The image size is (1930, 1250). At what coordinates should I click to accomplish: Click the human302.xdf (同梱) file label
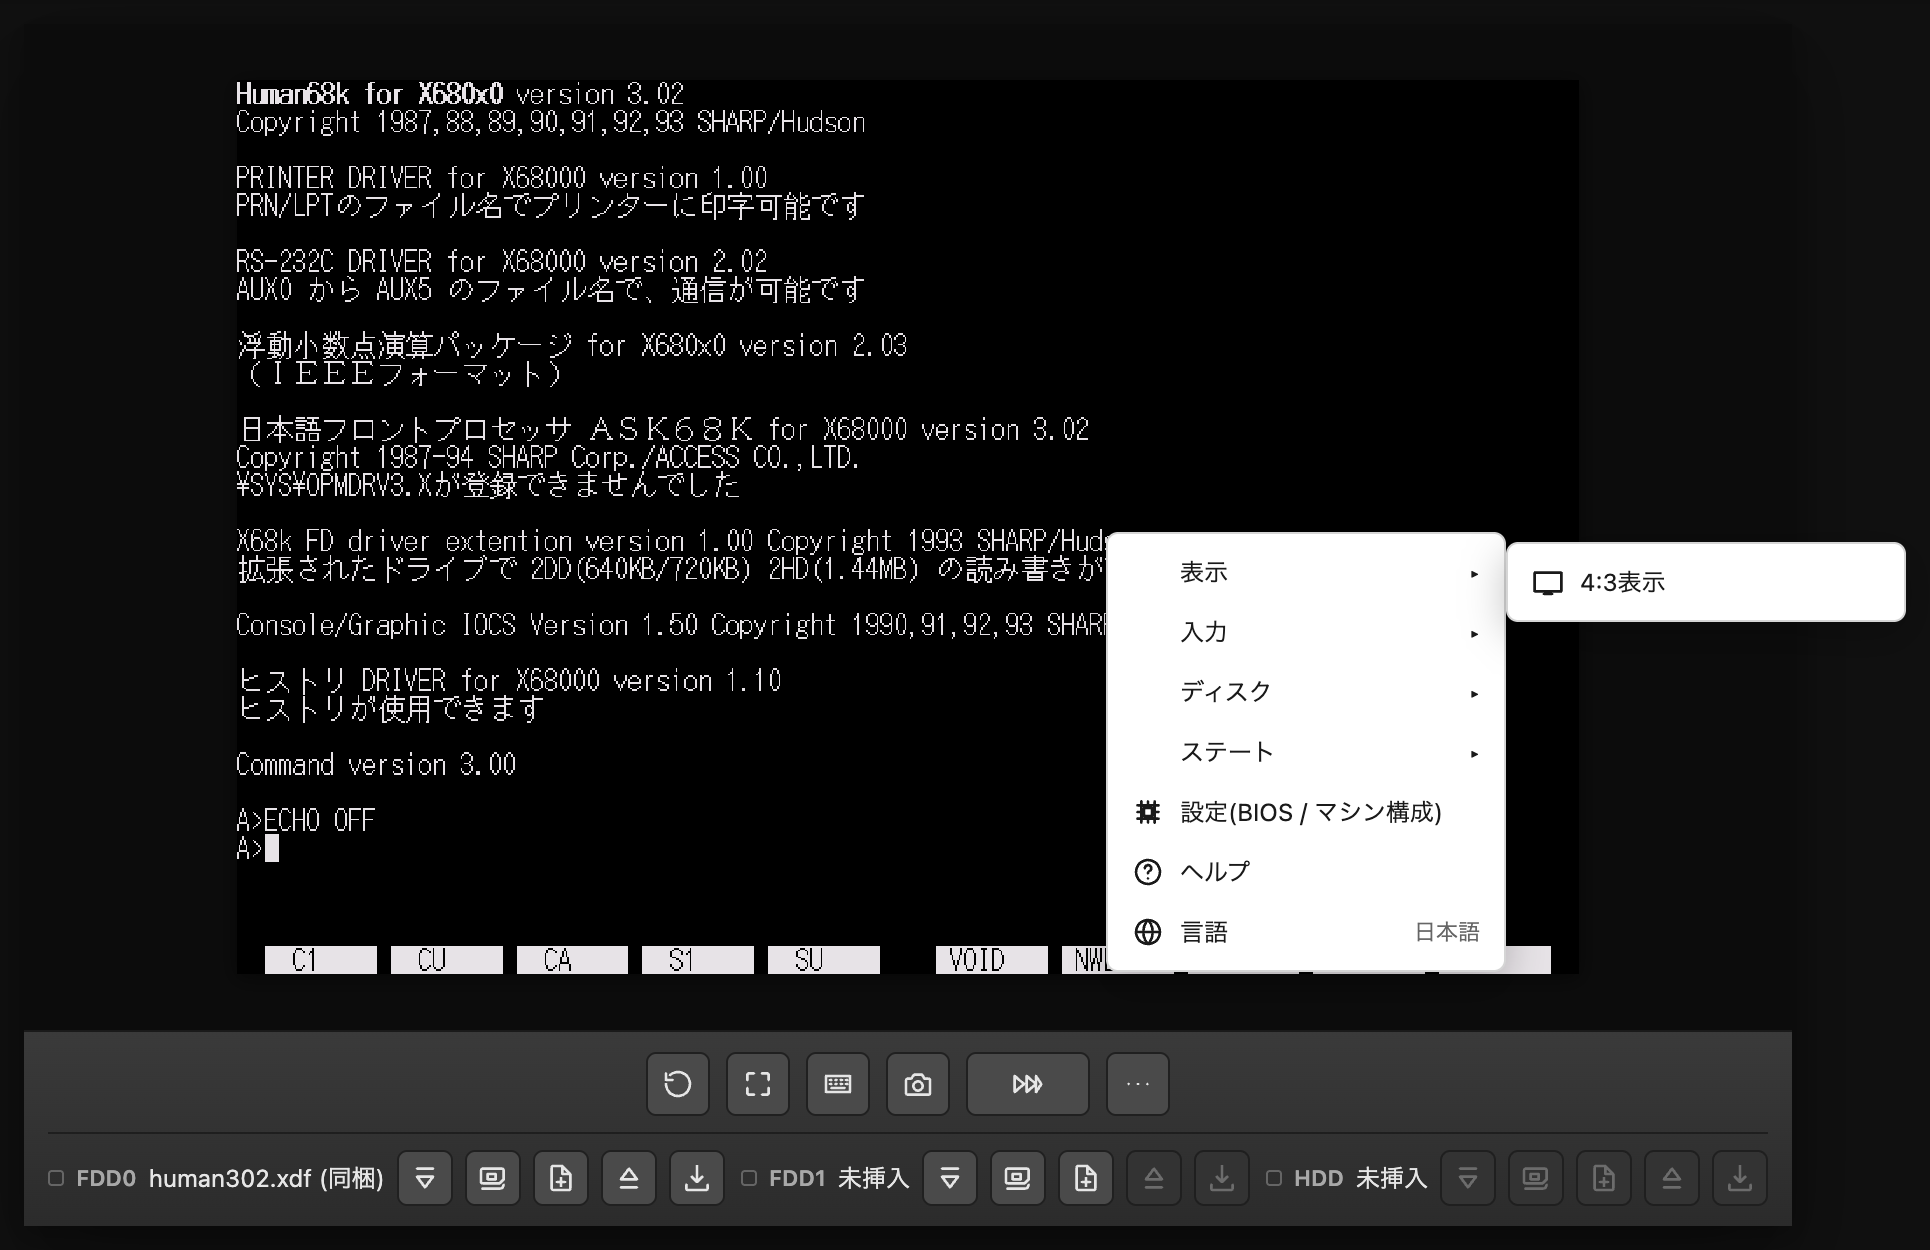(266, 1178)
